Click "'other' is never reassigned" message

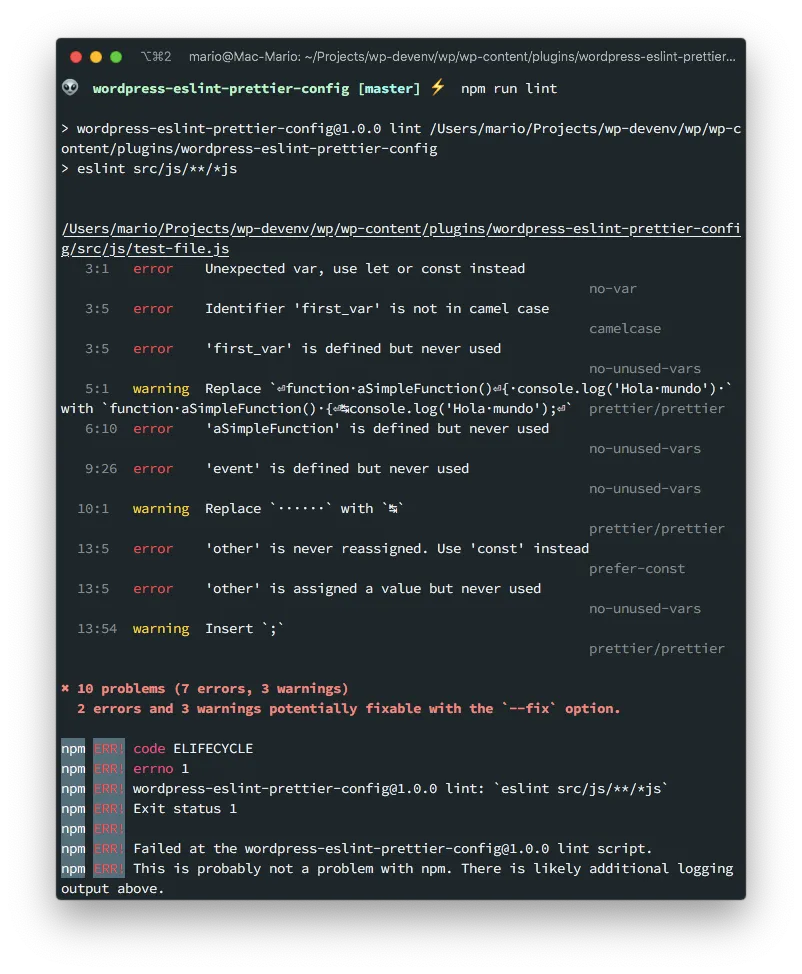[x=397, y=548]
